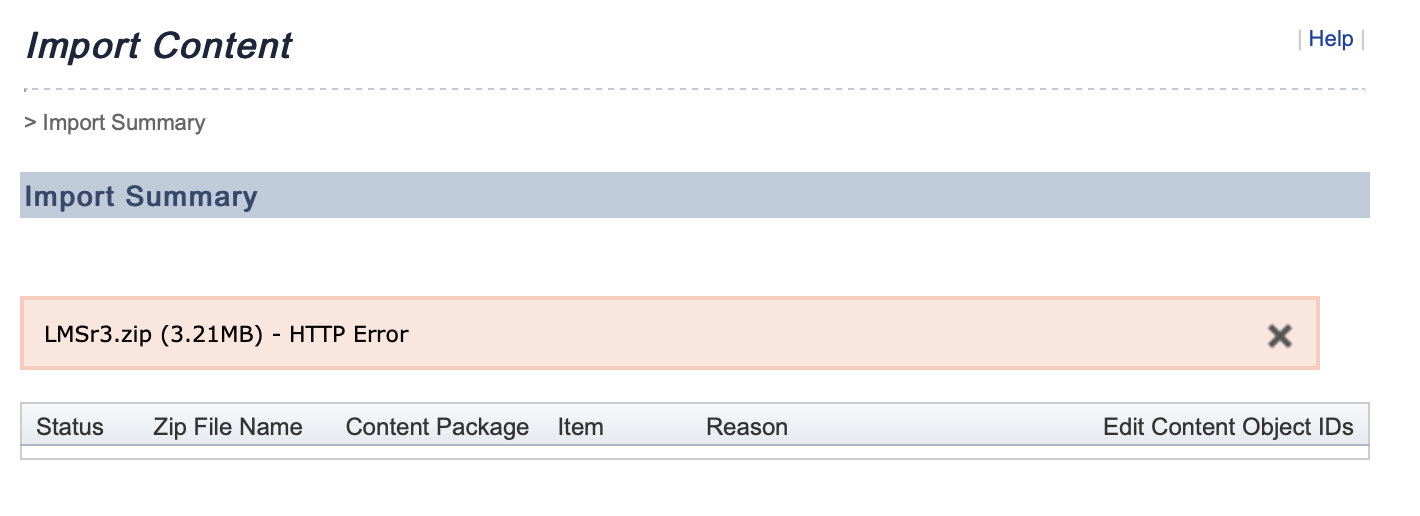Sort by Zip File Name column
1420x516 pixels.
pos(227,427)
